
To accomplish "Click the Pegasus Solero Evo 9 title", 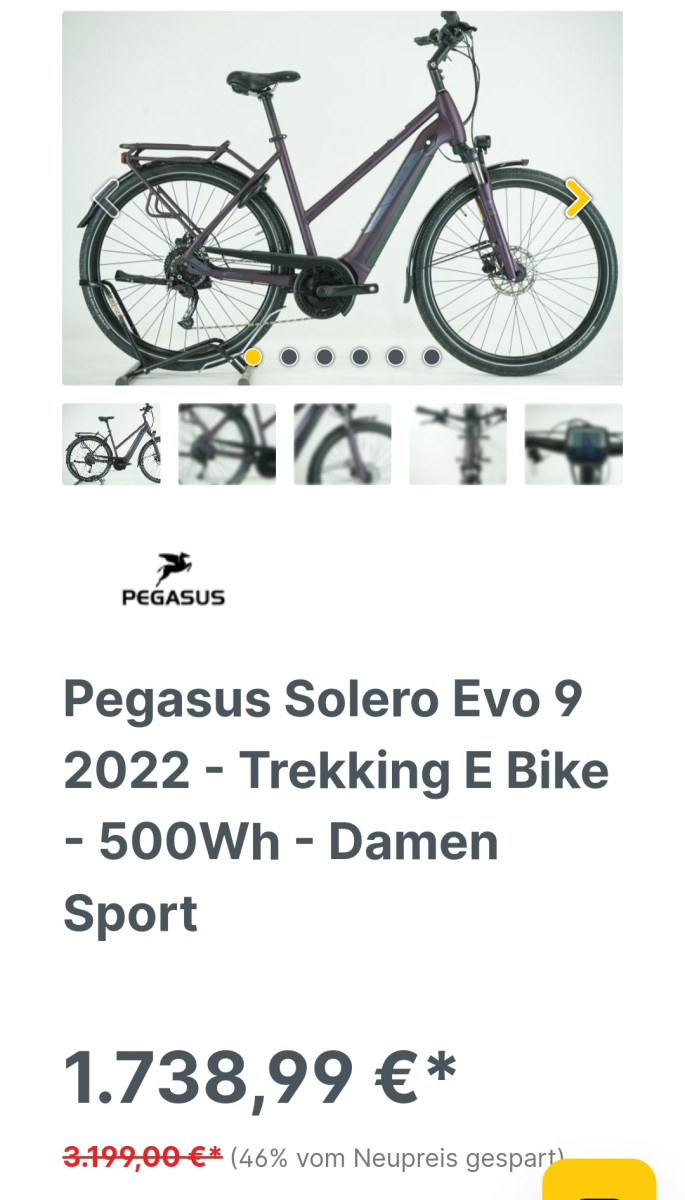I will 336,806.
